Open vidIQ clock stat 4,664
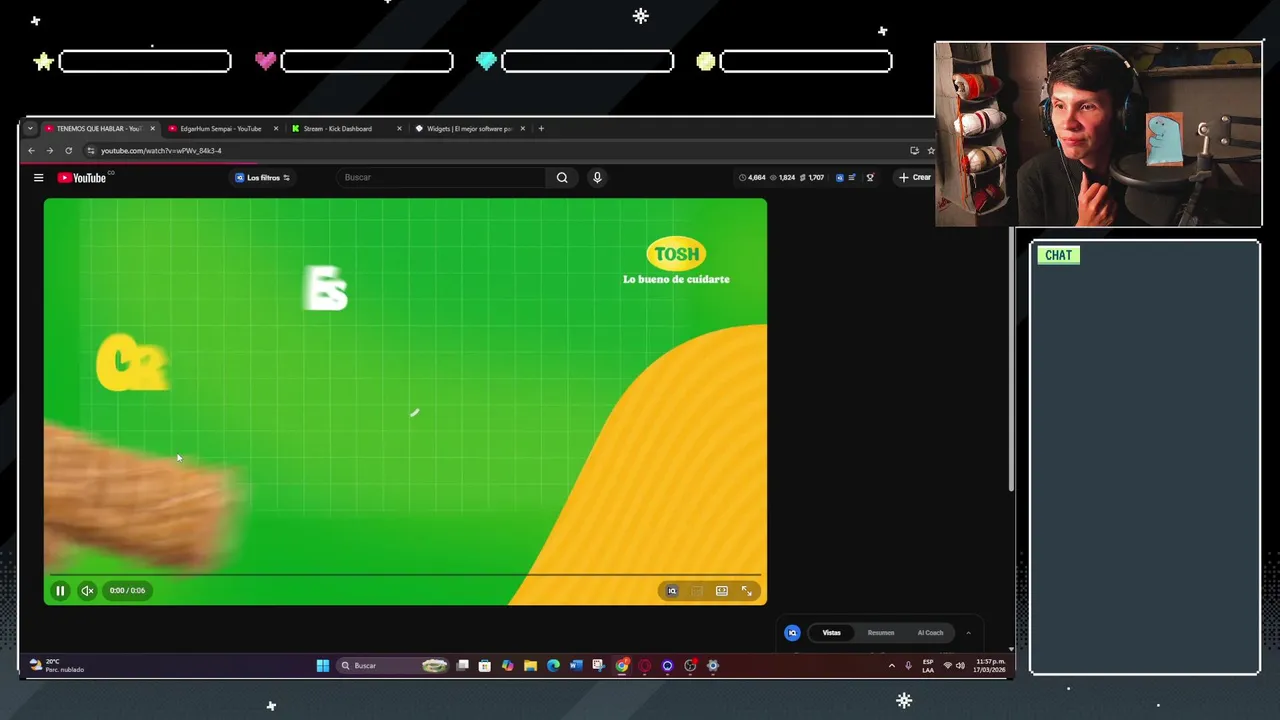Screen dimensions: 1280x720 752,178
